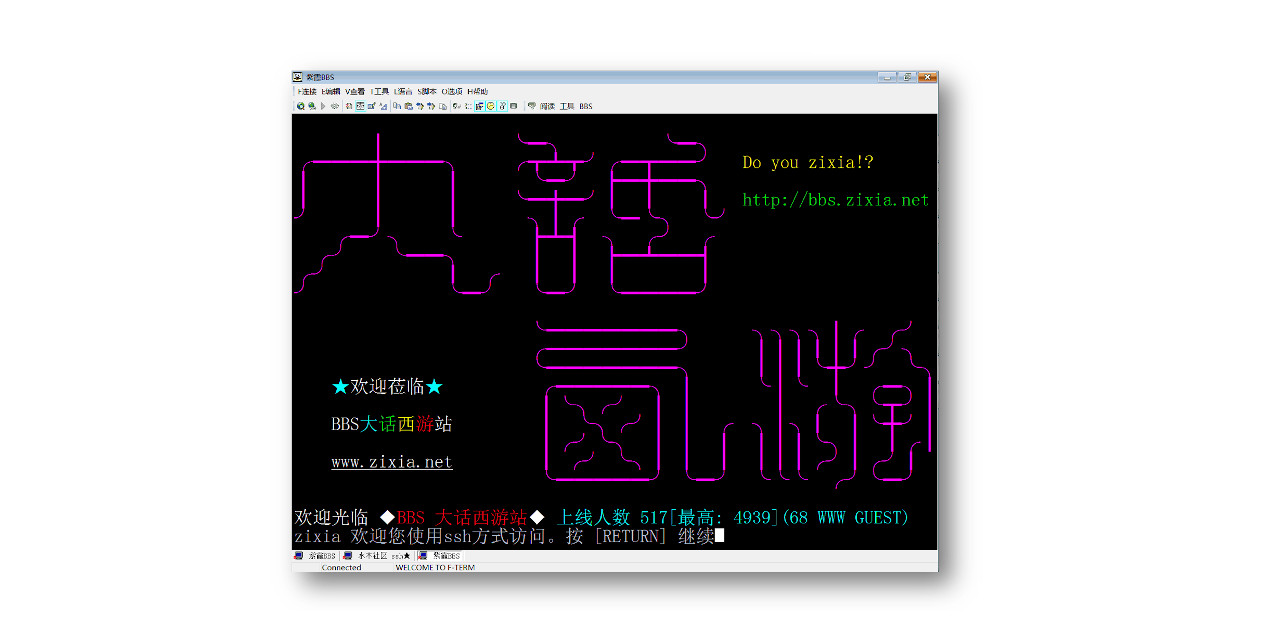Click the colorful BBS大话西游站 text

[392, 424]
